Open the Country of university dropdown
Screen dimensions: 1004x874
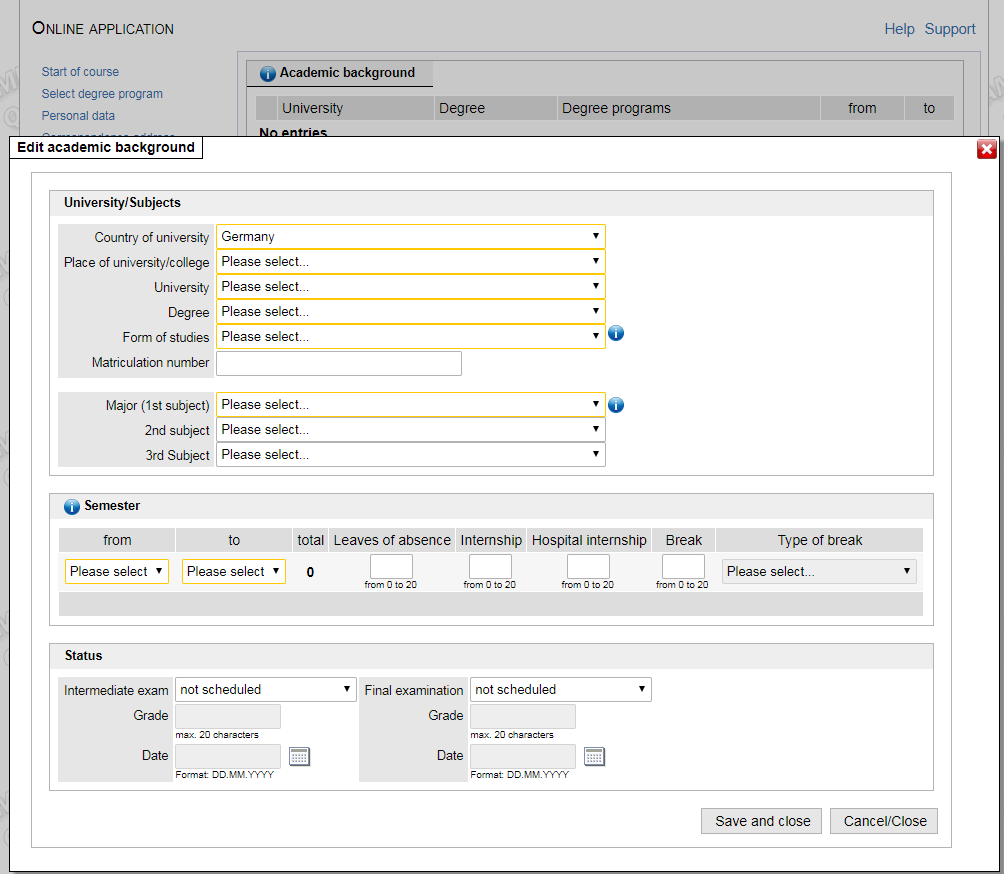tap(410, 236)
